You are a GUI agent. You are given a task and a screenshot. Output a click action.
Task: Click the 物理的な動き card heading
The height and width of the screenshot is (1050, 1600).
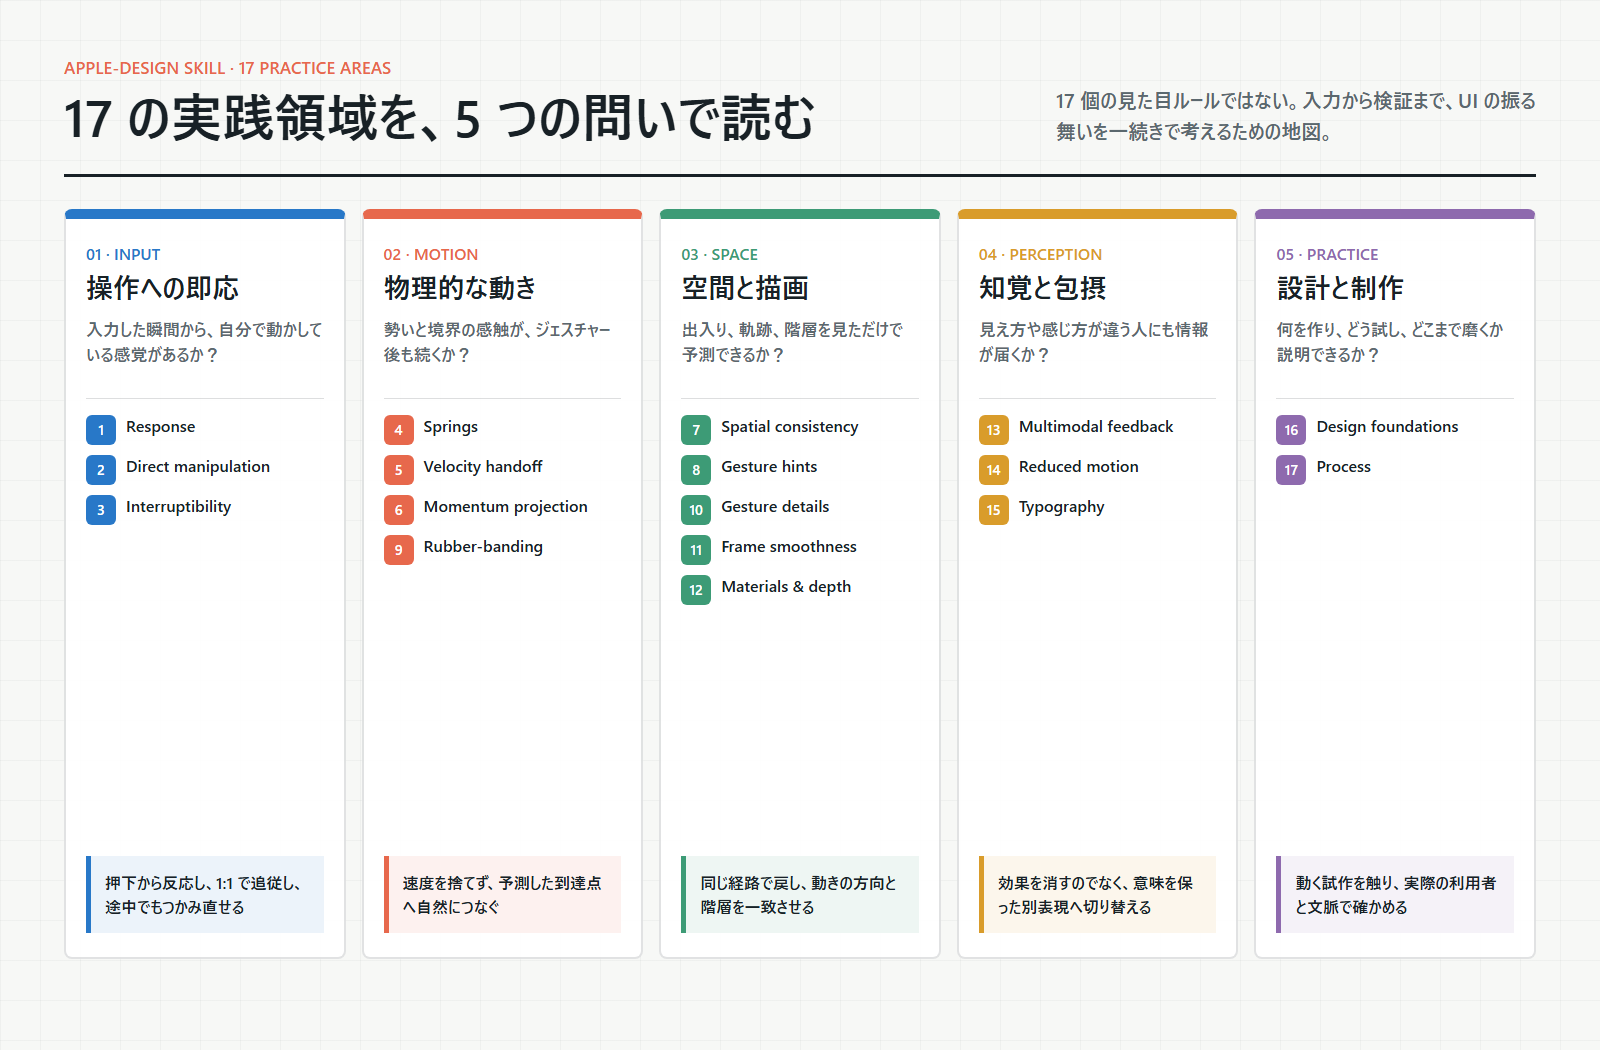[x=460, y=288]
